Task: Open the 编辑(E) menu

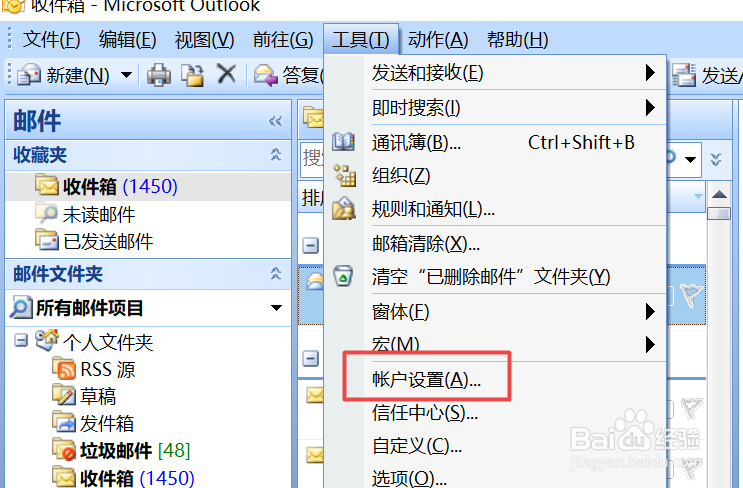Action: coord(127,39)
